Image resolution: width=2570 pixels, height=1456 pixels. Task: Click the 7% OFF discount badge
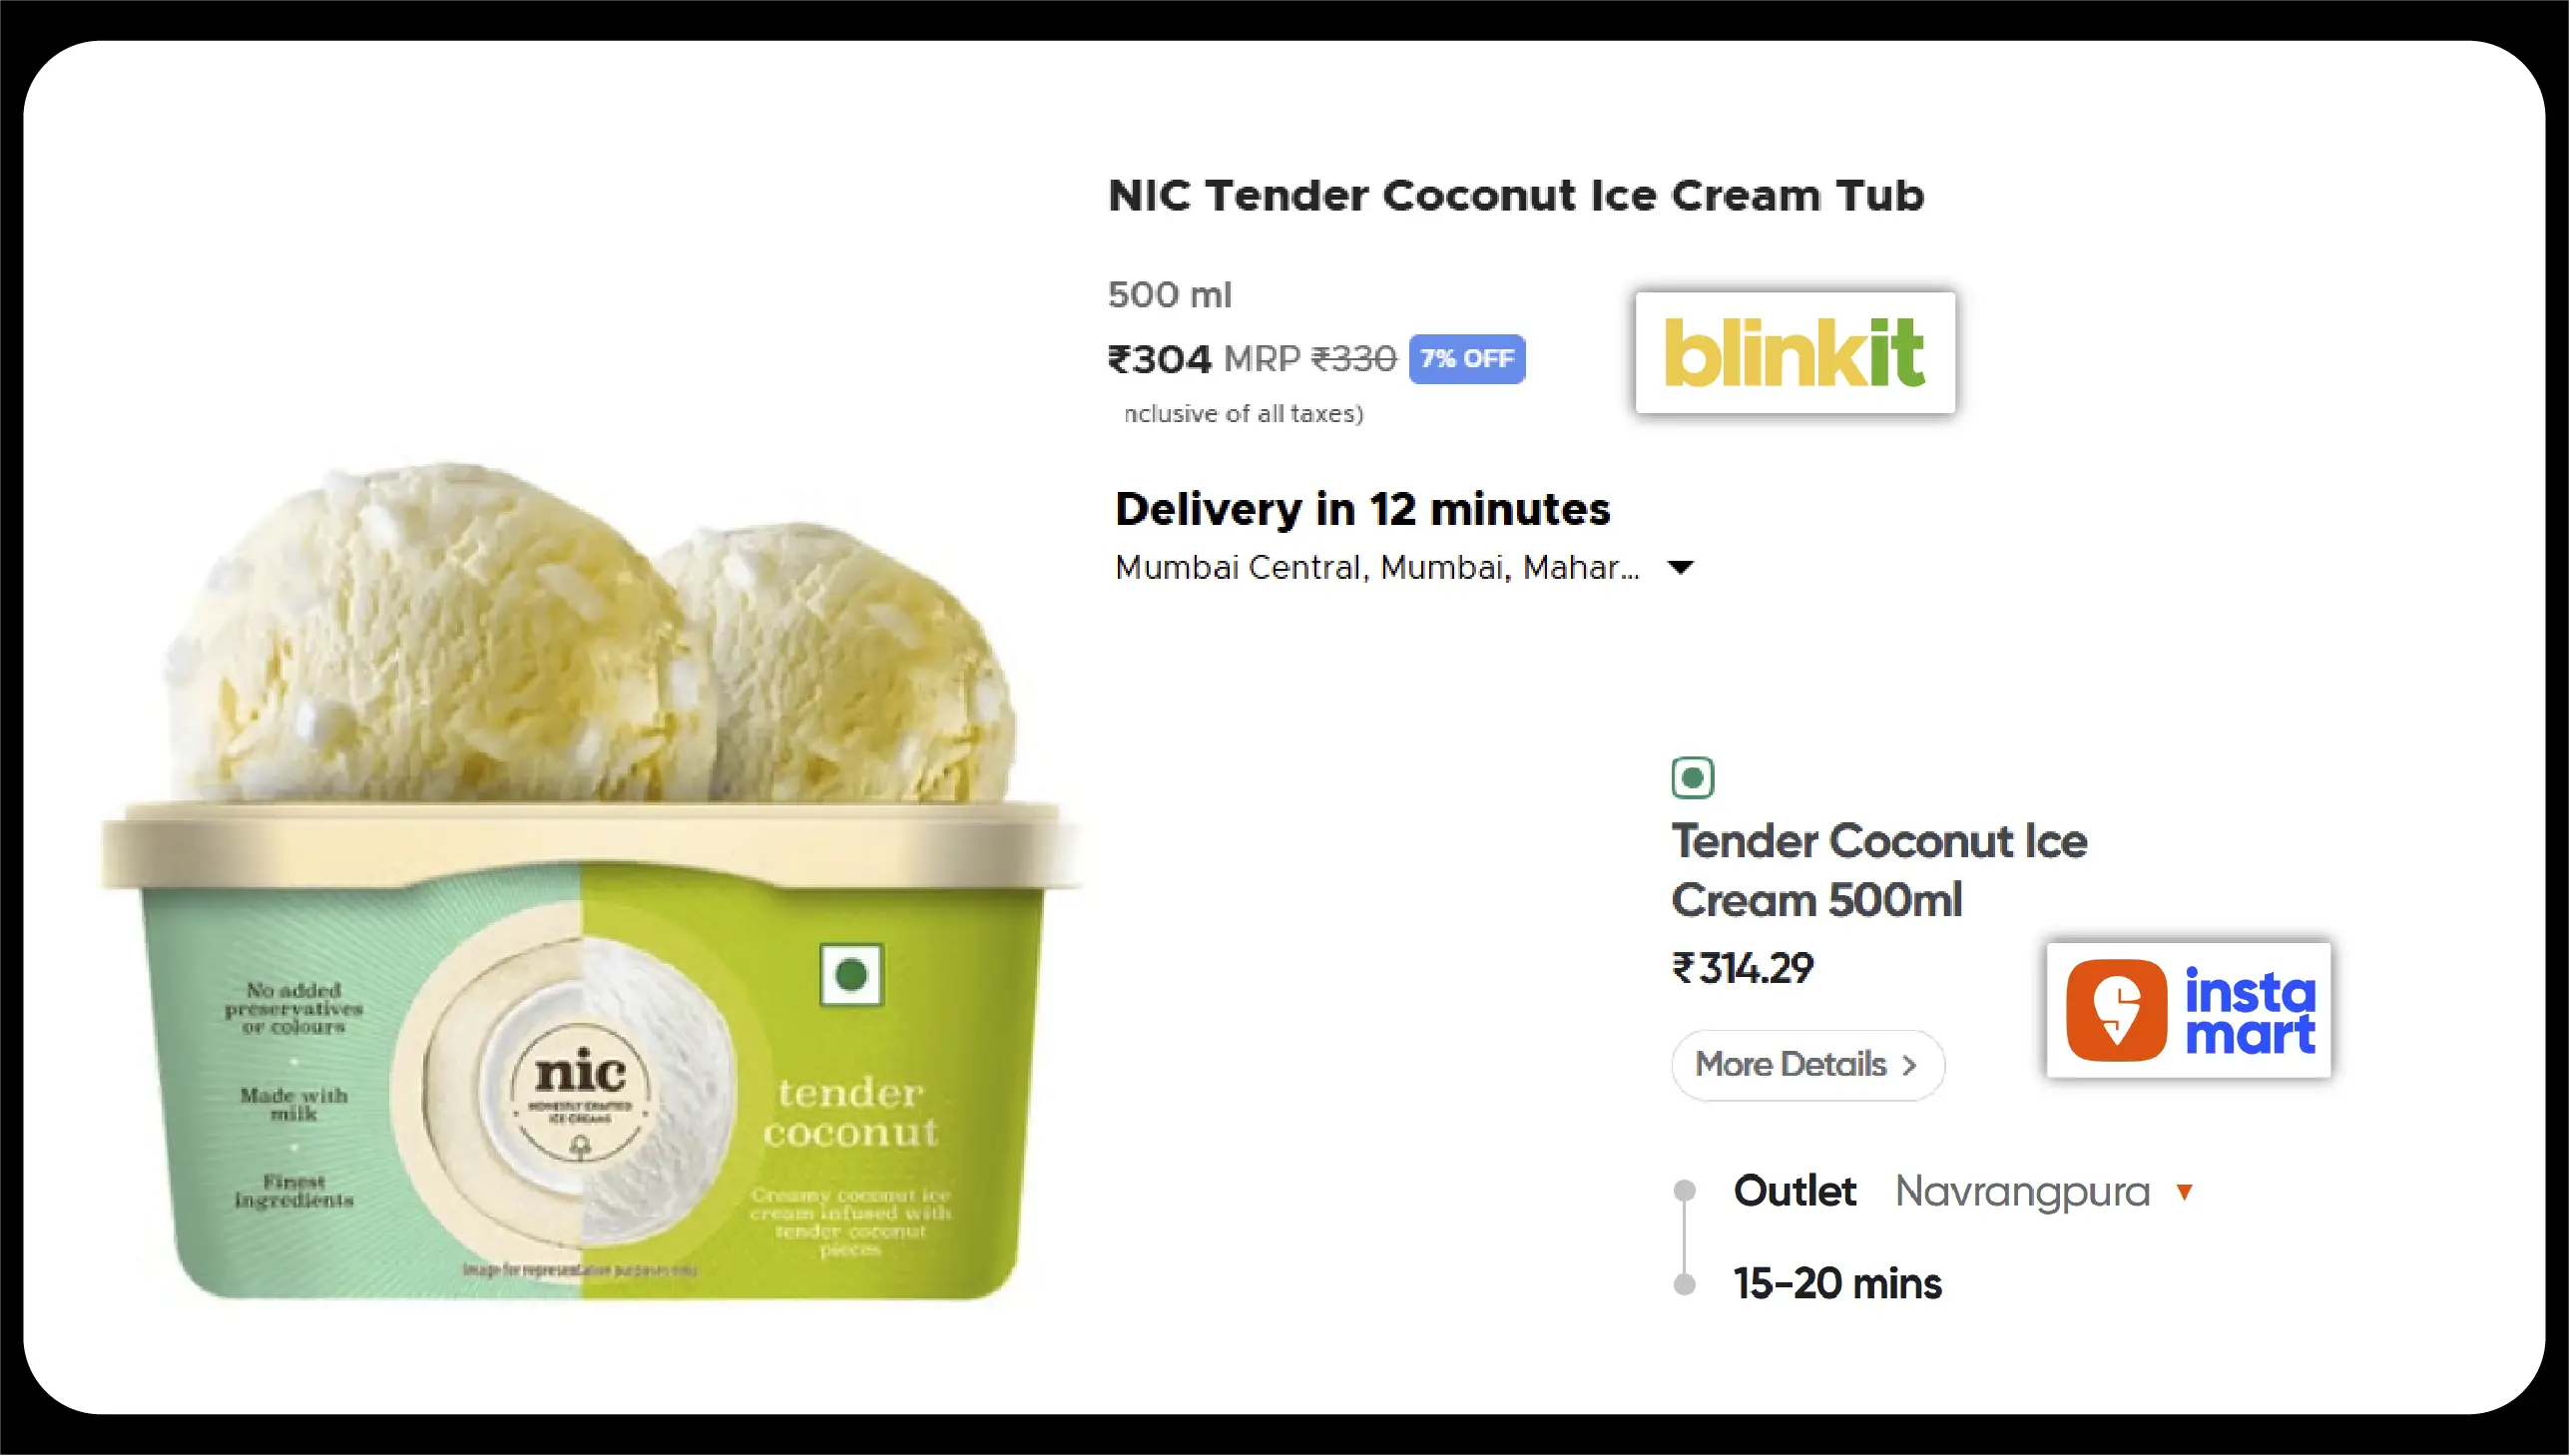pos(1467,359)
